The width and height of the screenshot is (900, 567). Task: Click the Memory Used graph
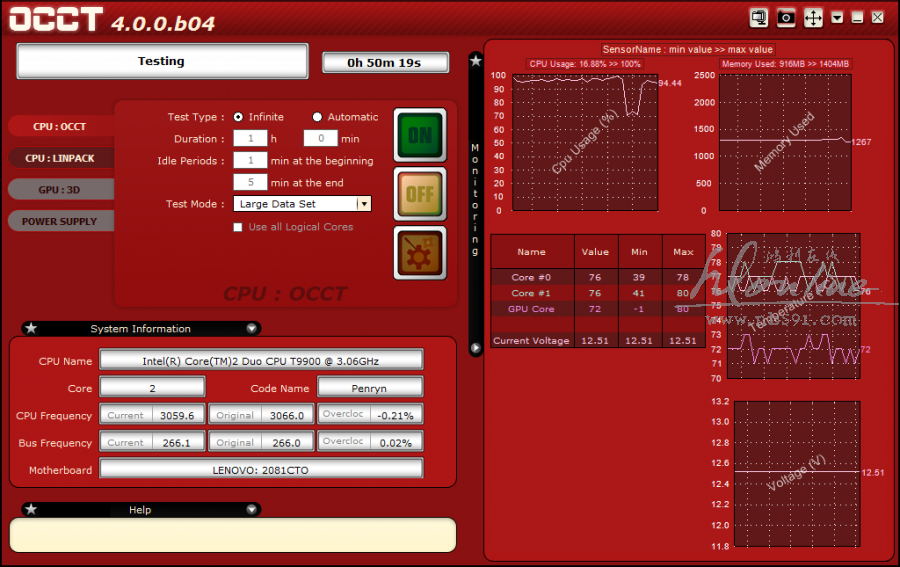pyautogui.click(x=785, y=142)
